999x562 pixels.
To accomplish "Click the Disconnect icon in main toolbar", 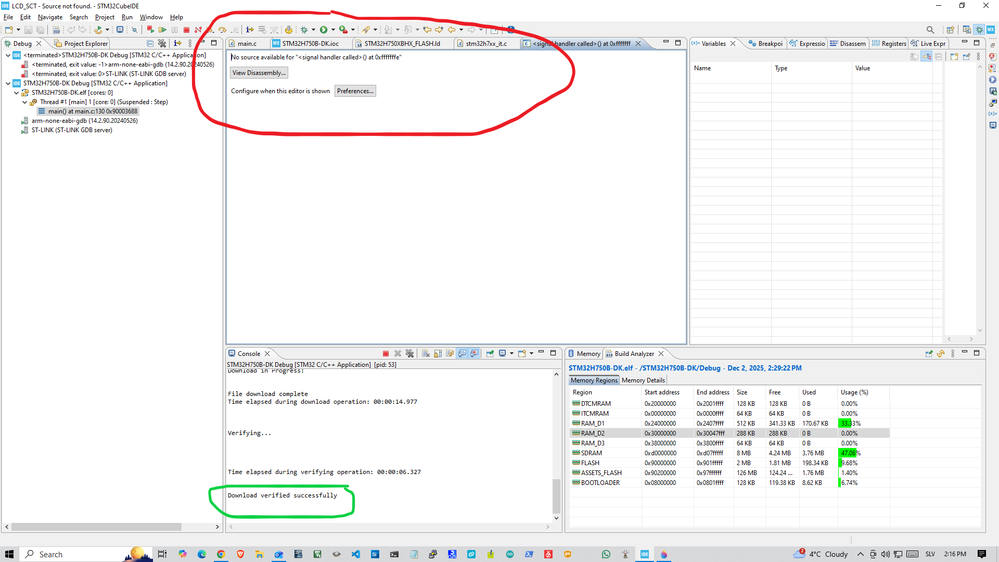I will tap(198, 29).
